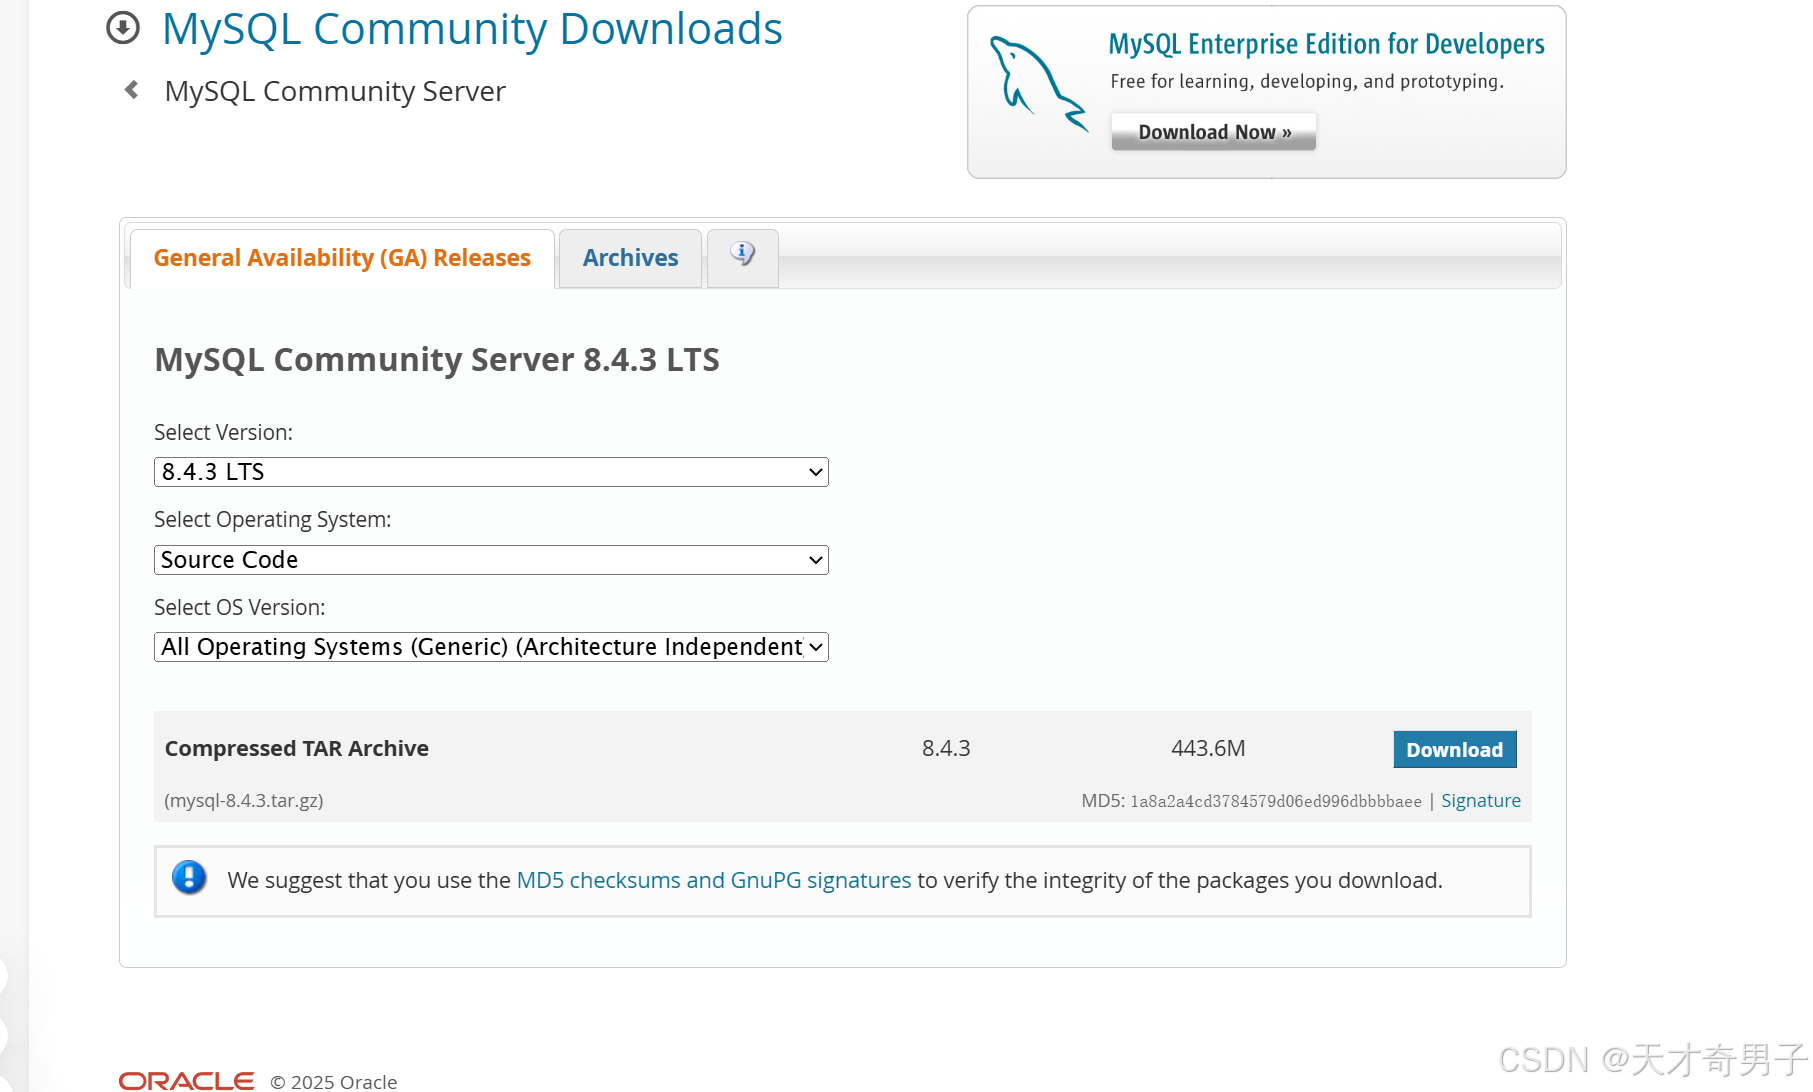The image size is (1813, 1092).
Task: Switch to the General Availability (GA) Releases tab
Action: (342, 258)
